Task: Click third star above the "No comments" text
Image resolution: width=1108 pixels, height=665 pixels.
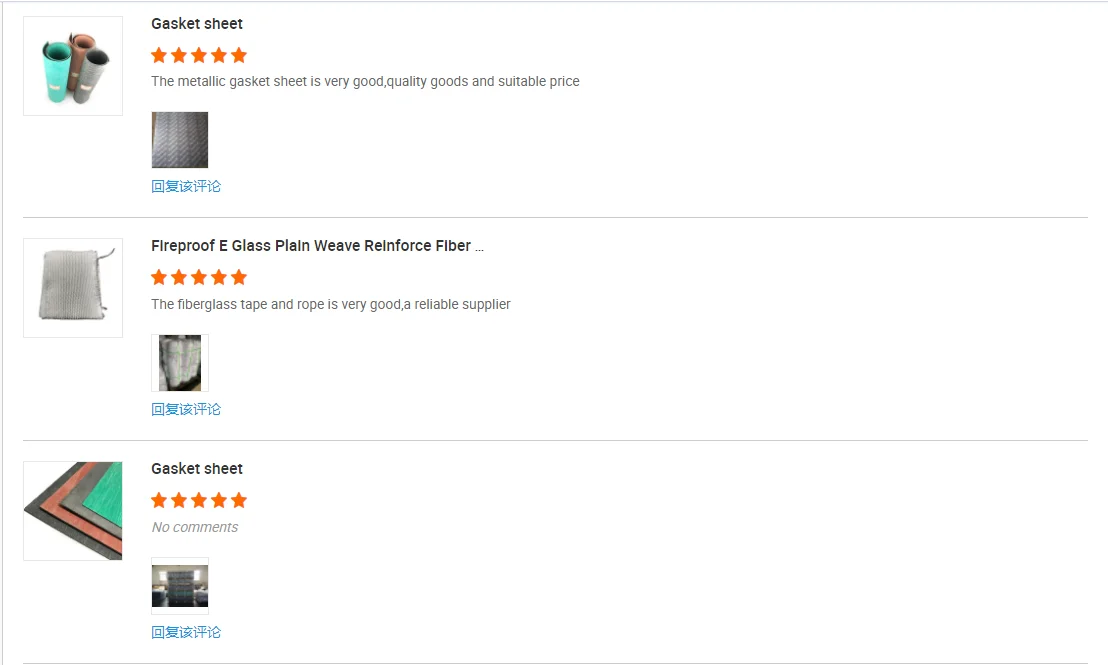Action: (199, 500)
